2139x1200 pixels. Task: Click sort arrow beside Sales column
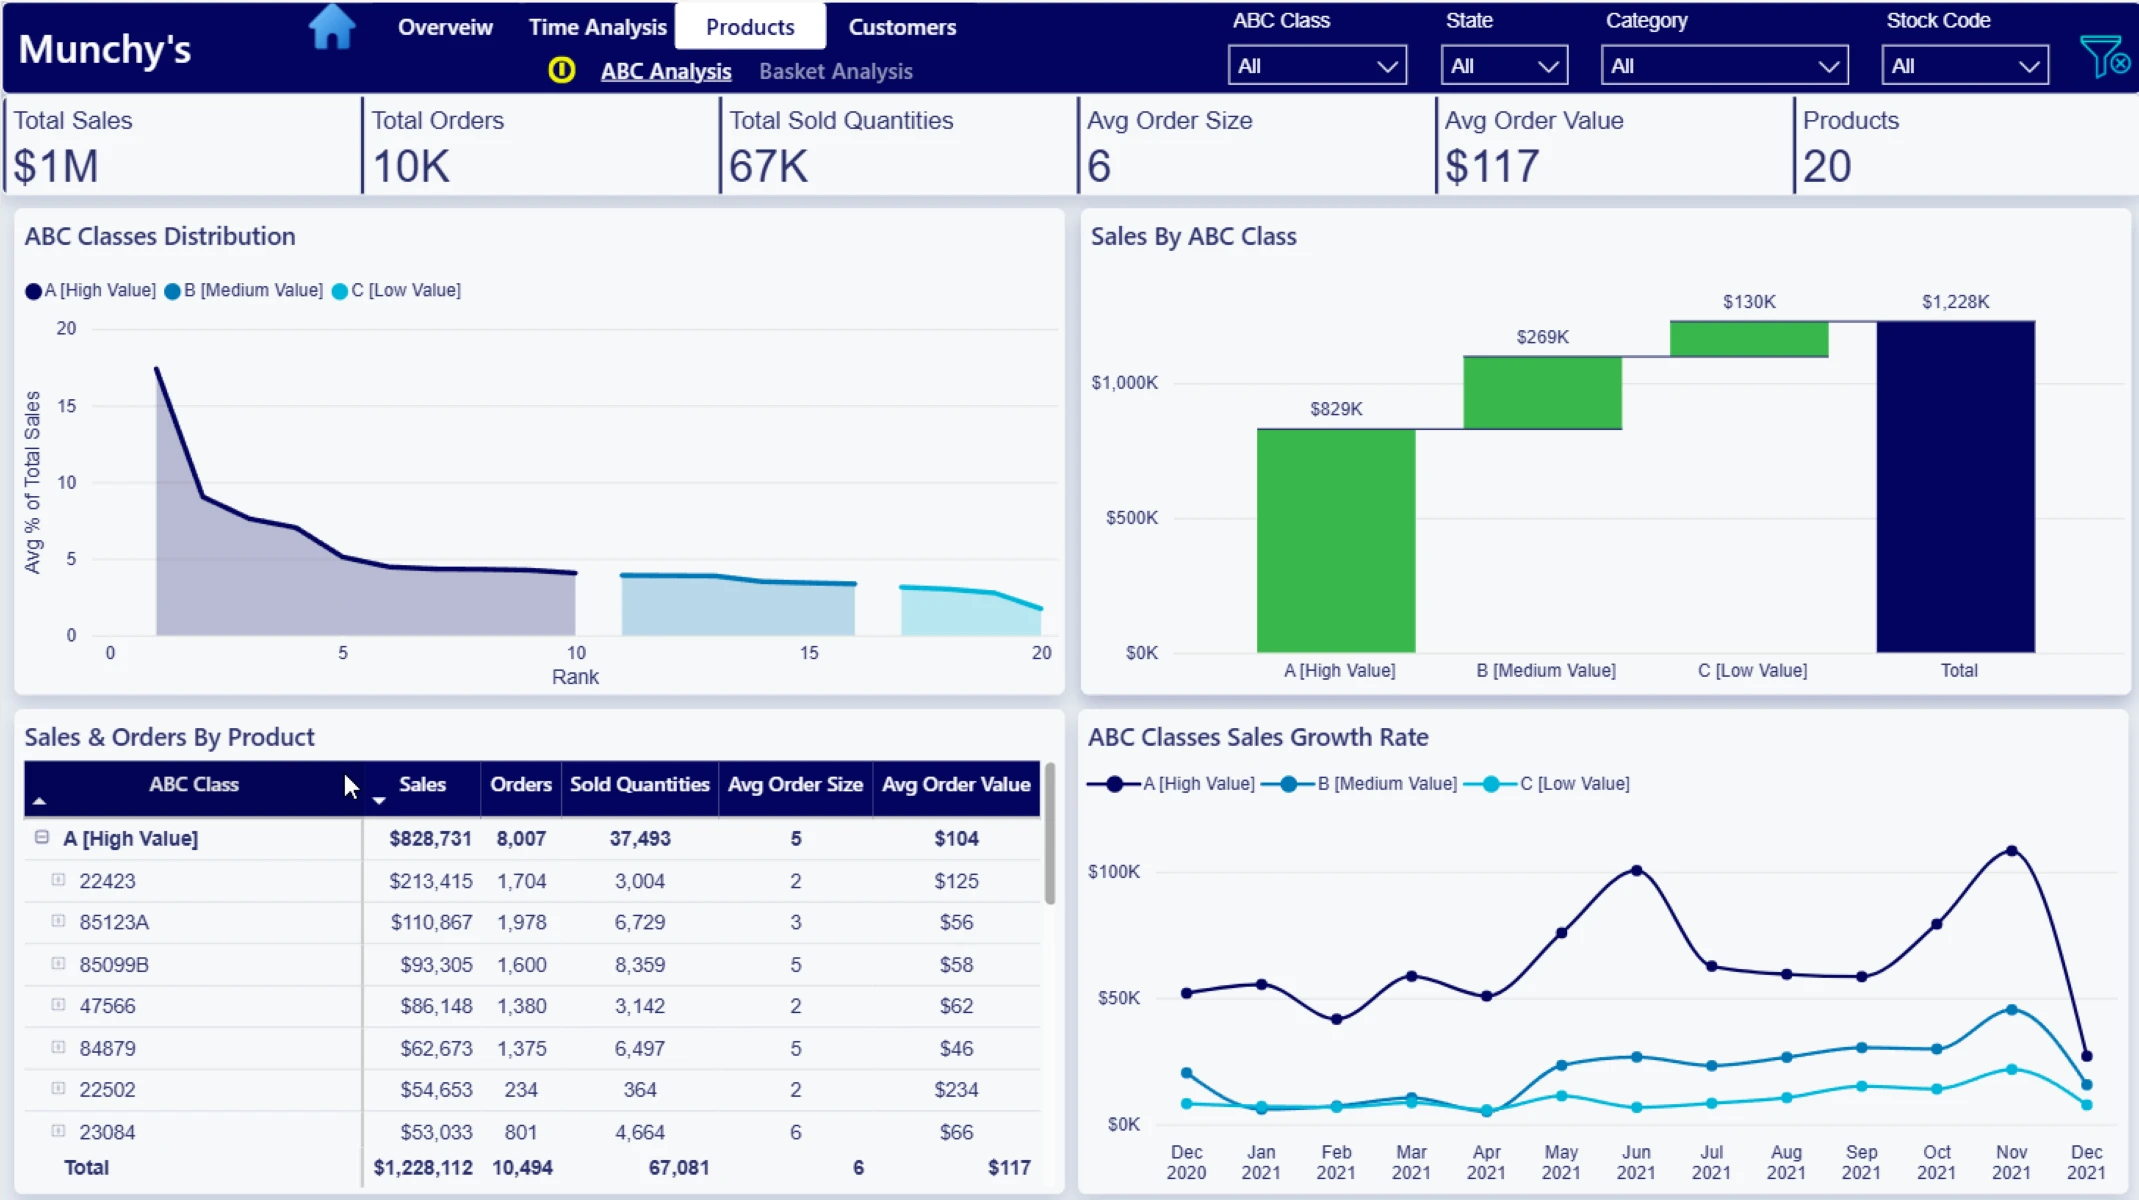379,800
